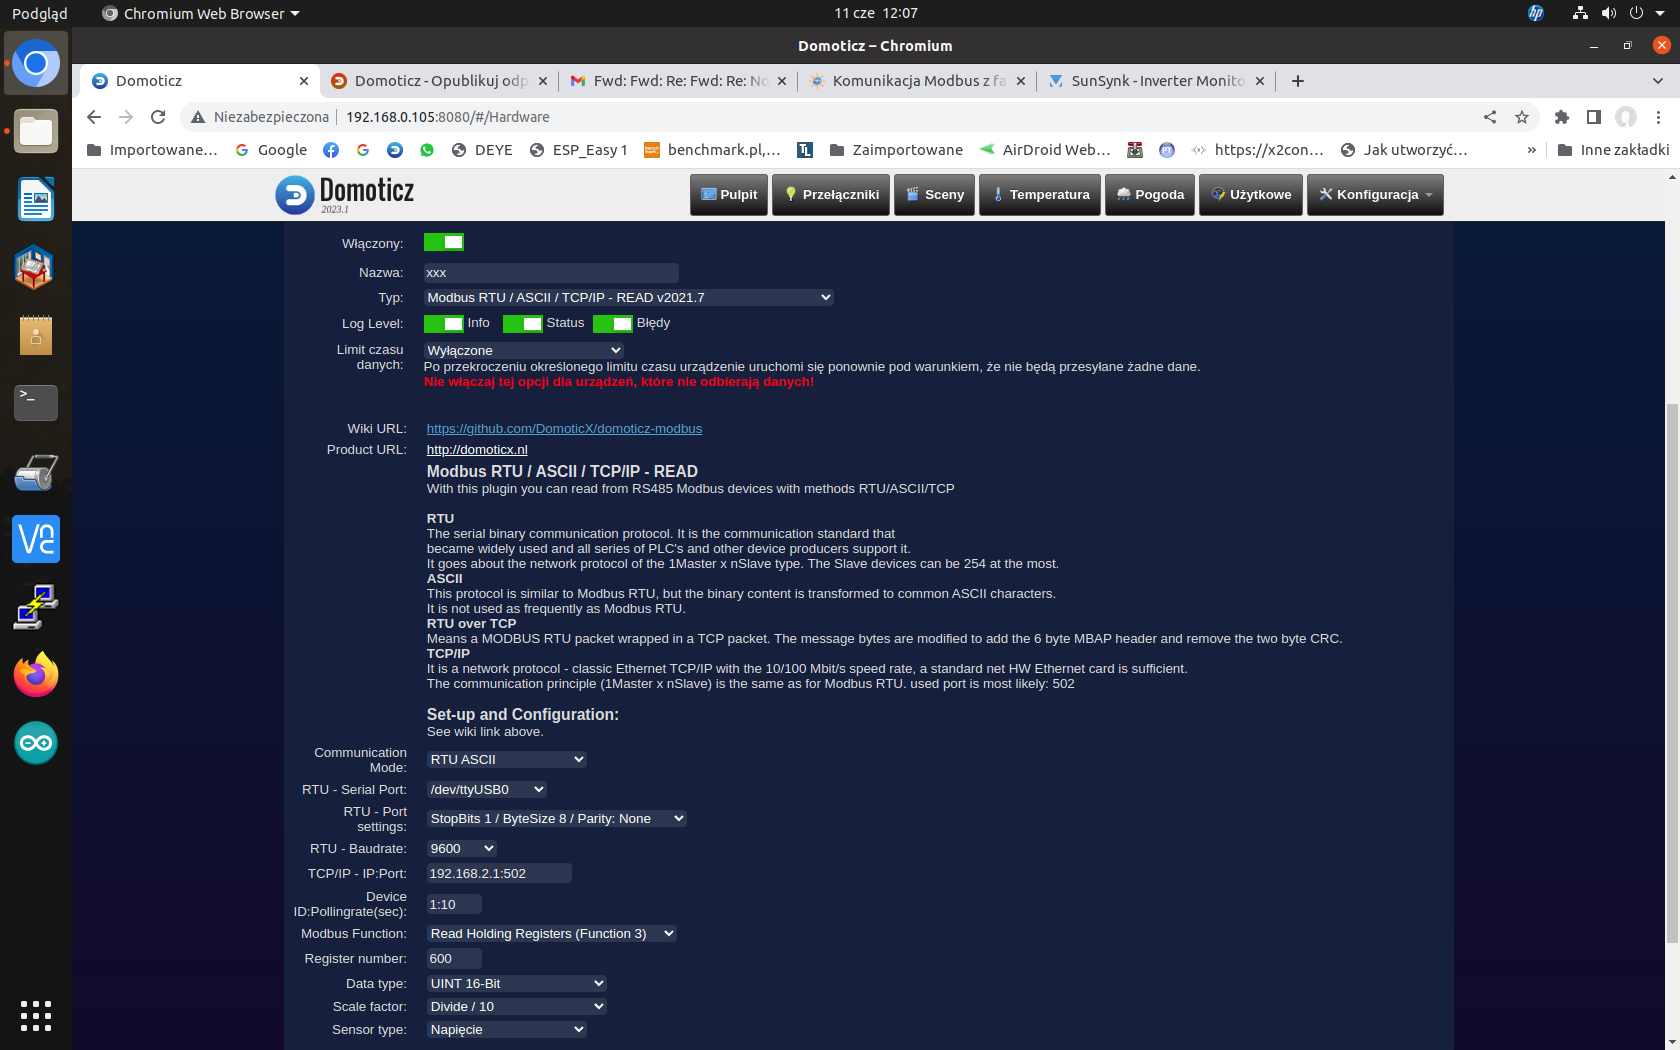Toggle the Info log level switch

coord(443,323)
